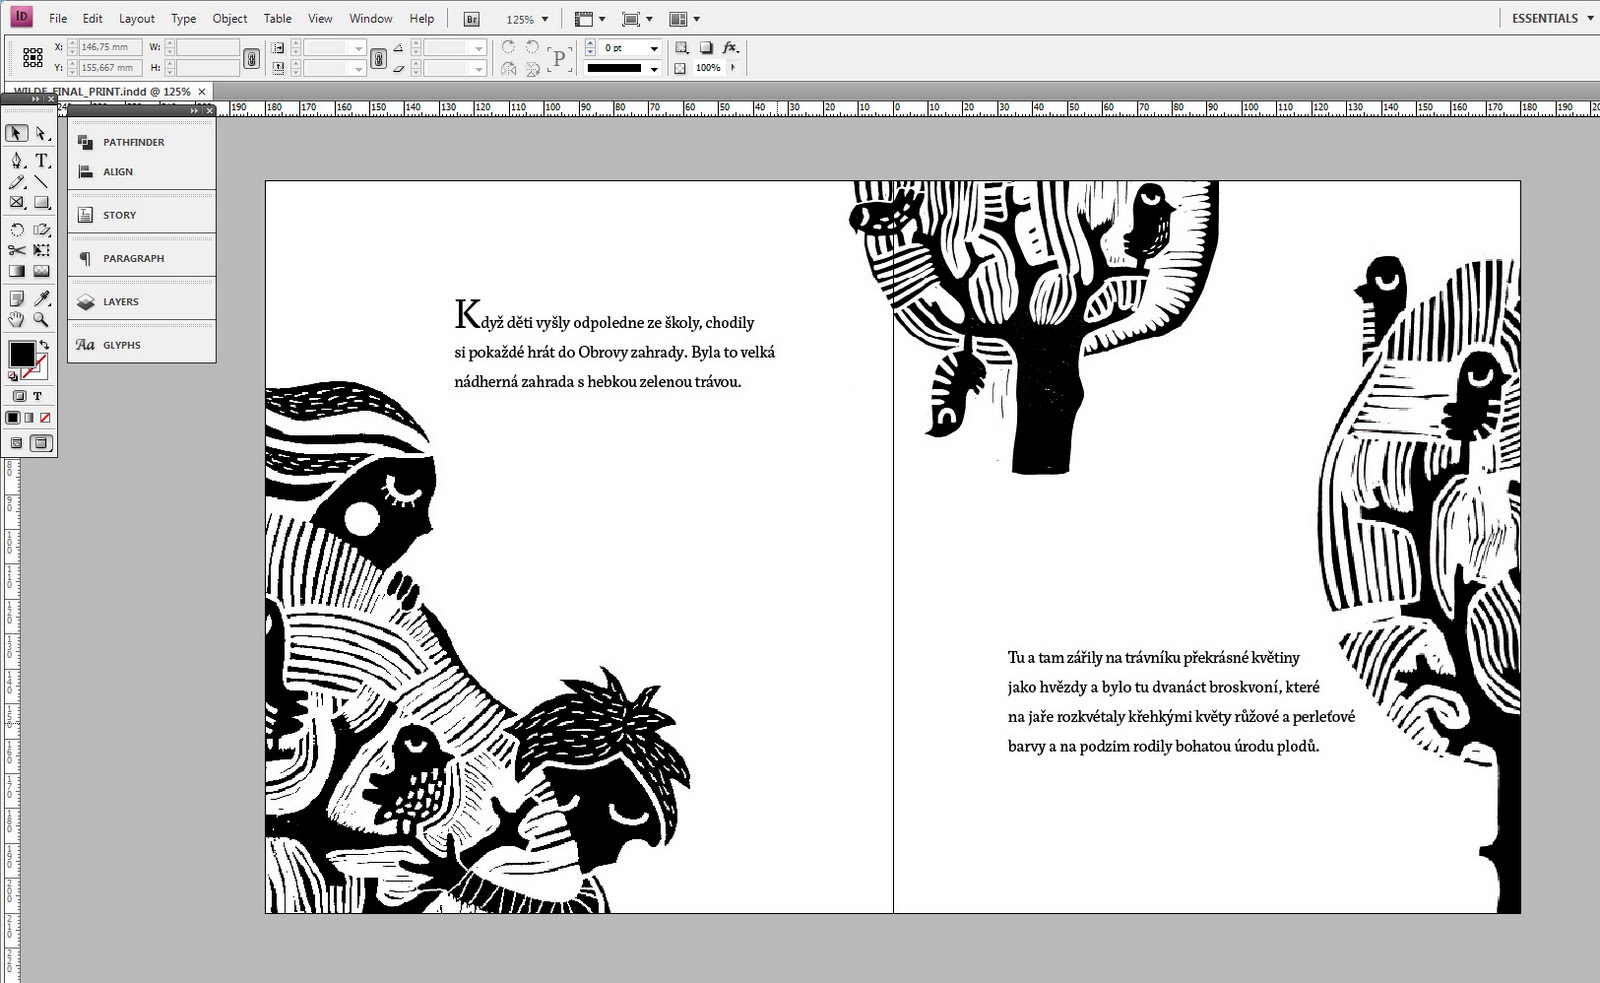Toggle formatting affects text button
The image size is (1600, 983).
[37, 396]
